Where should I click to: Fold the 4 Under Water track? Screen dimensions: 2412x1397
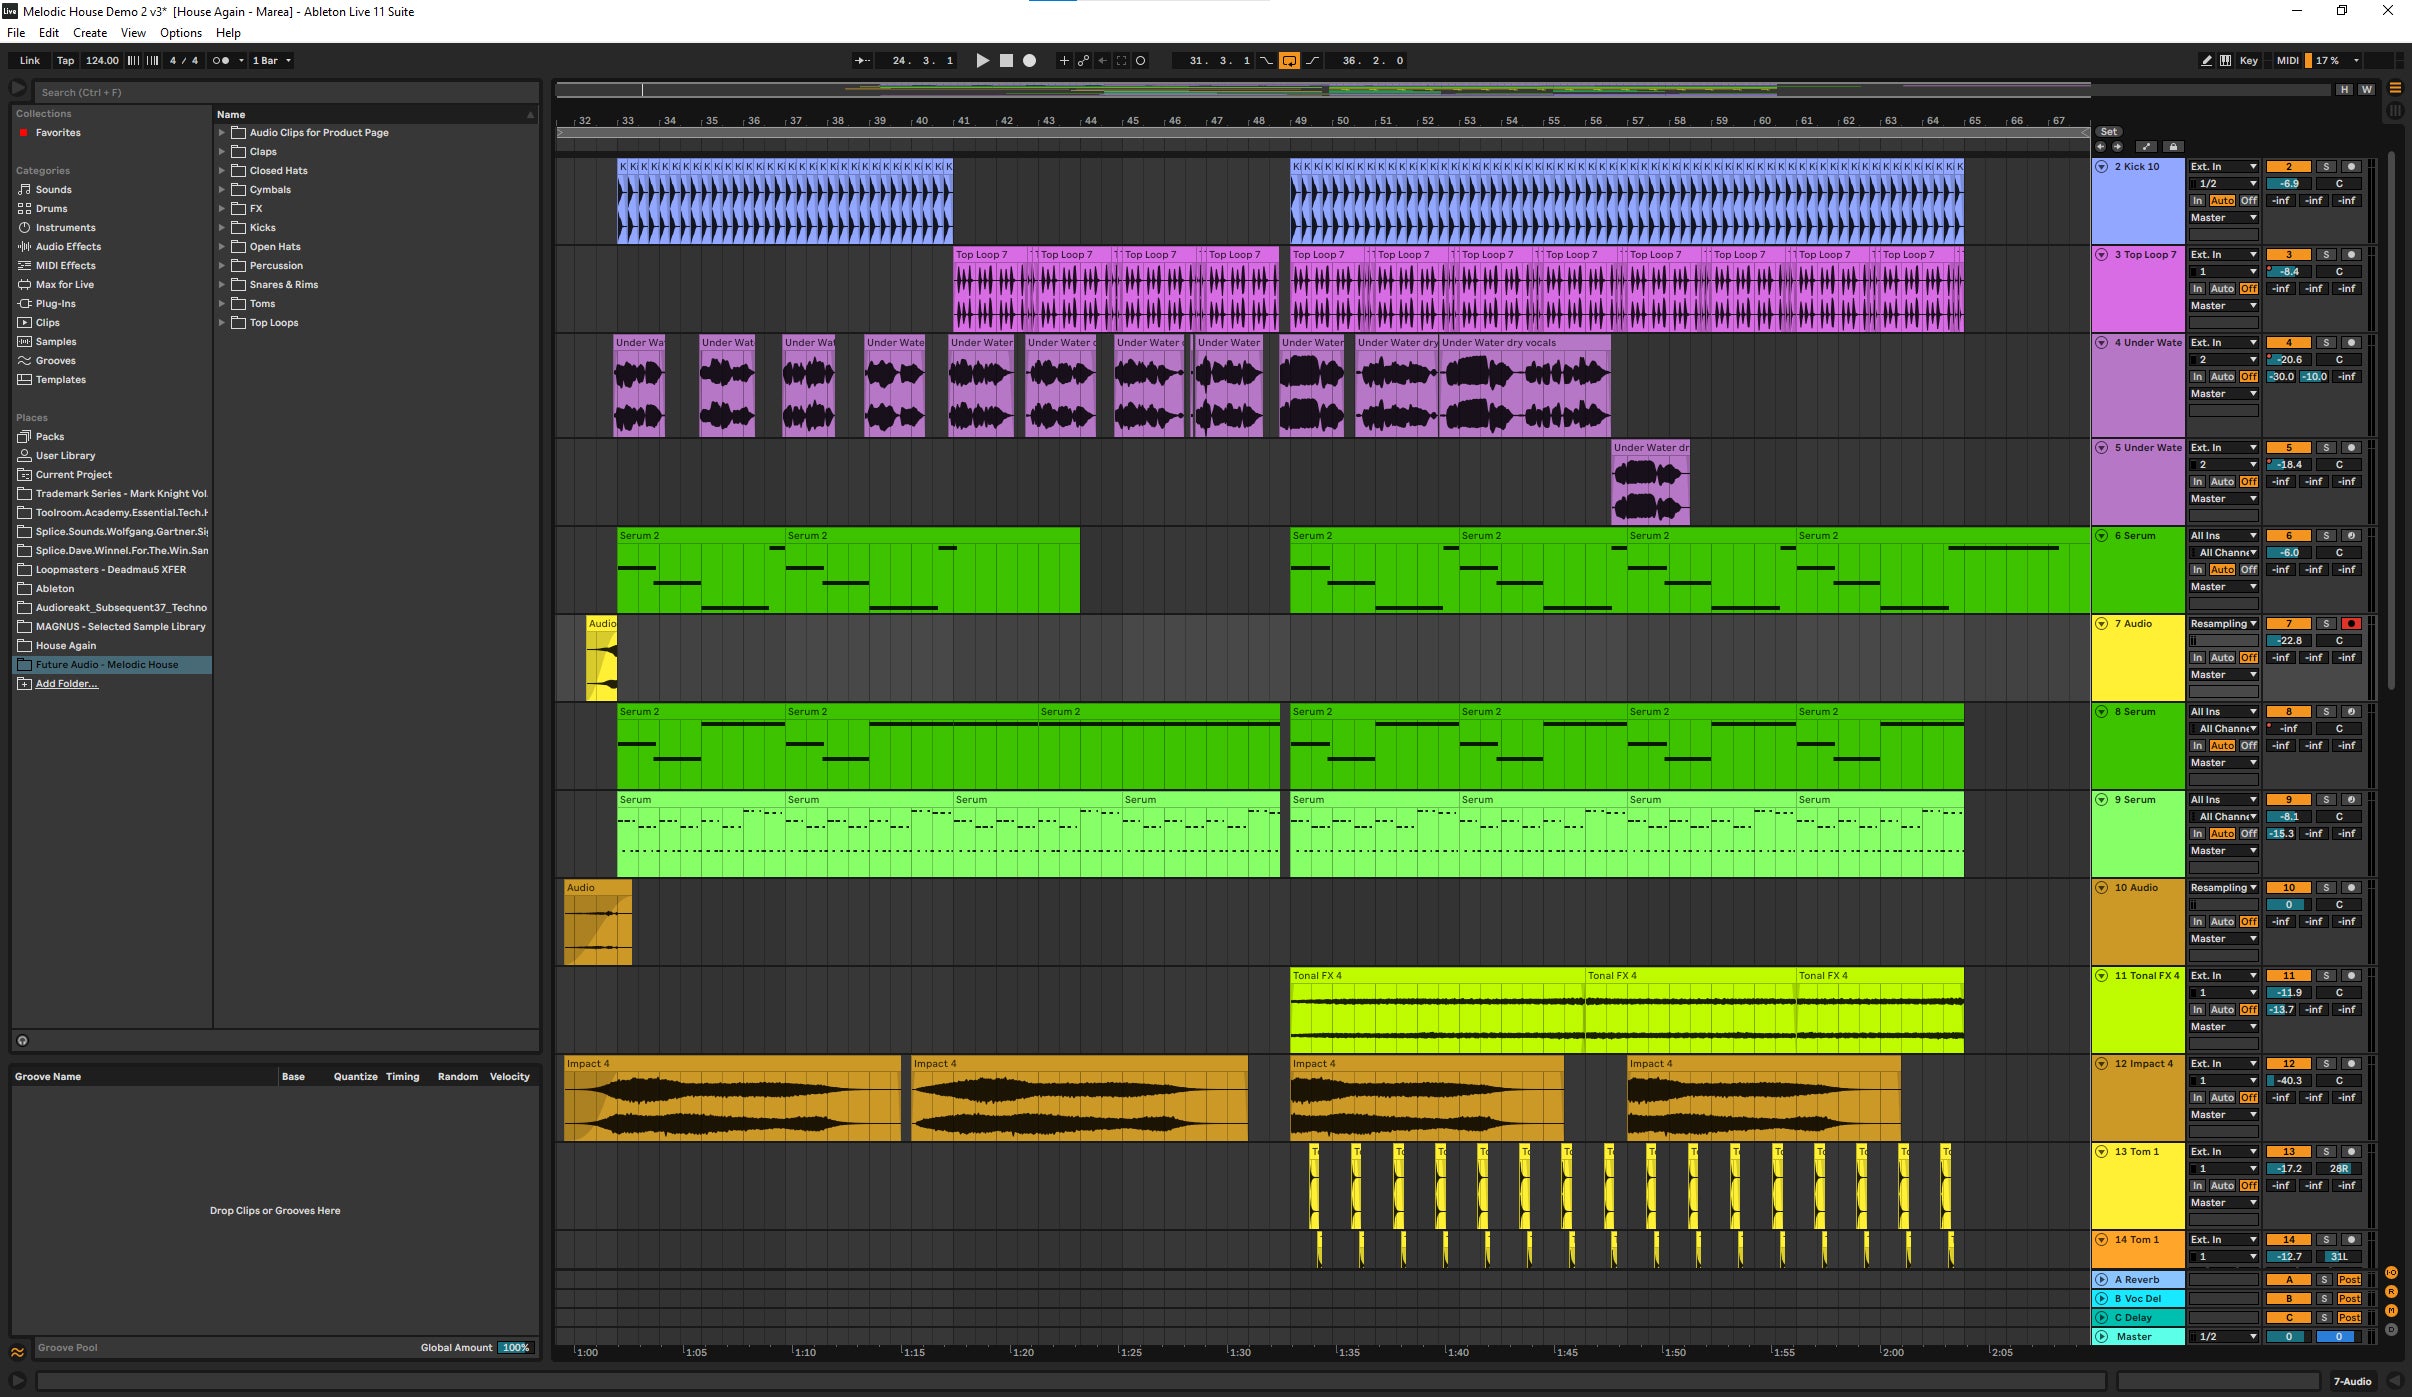pos(2101,343)
